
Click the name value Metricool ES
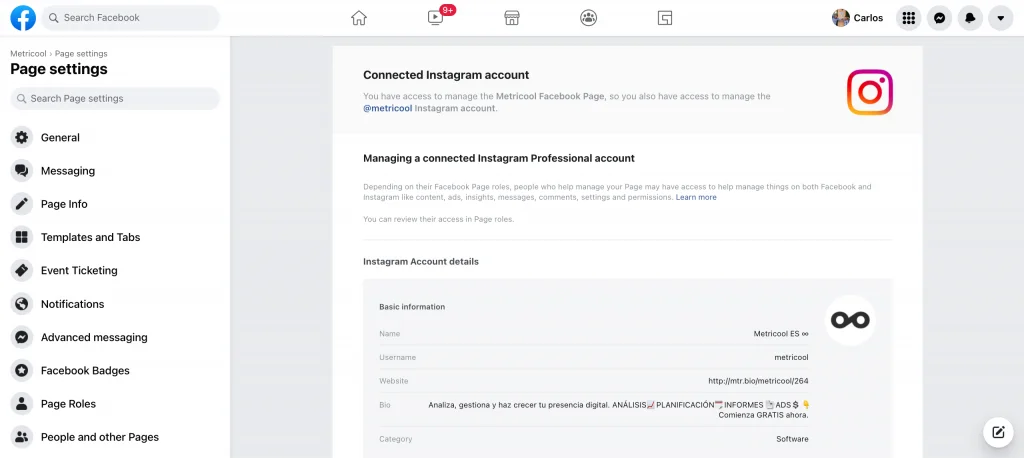pos(781,334)
